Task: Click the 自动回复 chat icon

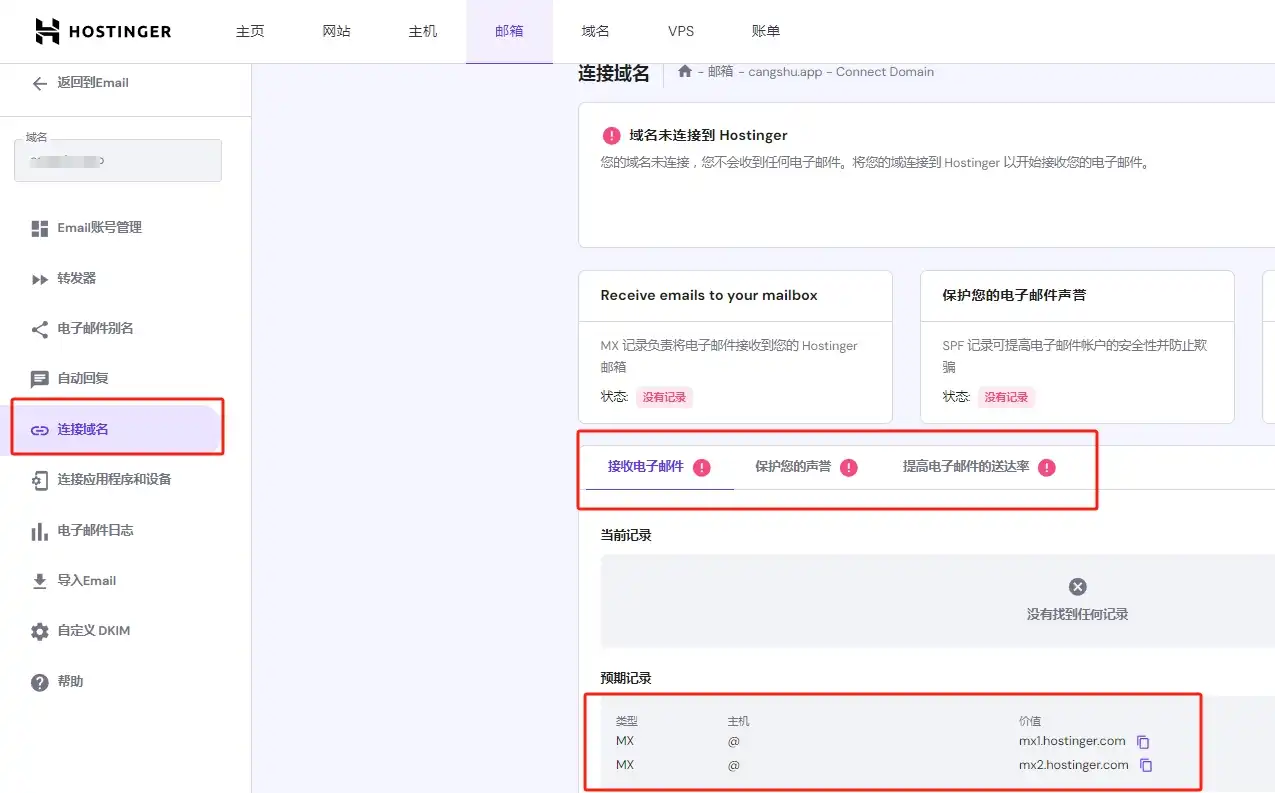Action: (40, 379)
